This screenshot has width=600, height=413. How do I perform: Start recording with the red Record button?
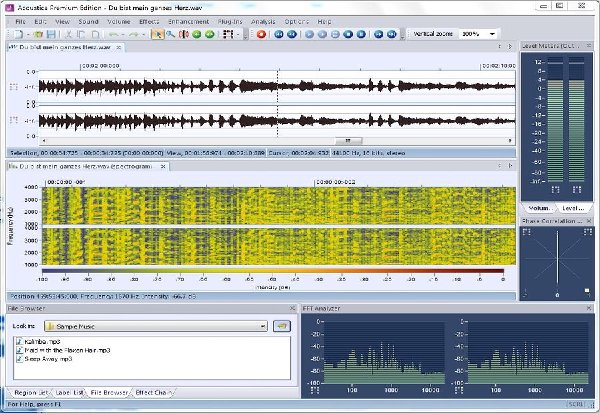coord(261,34)
